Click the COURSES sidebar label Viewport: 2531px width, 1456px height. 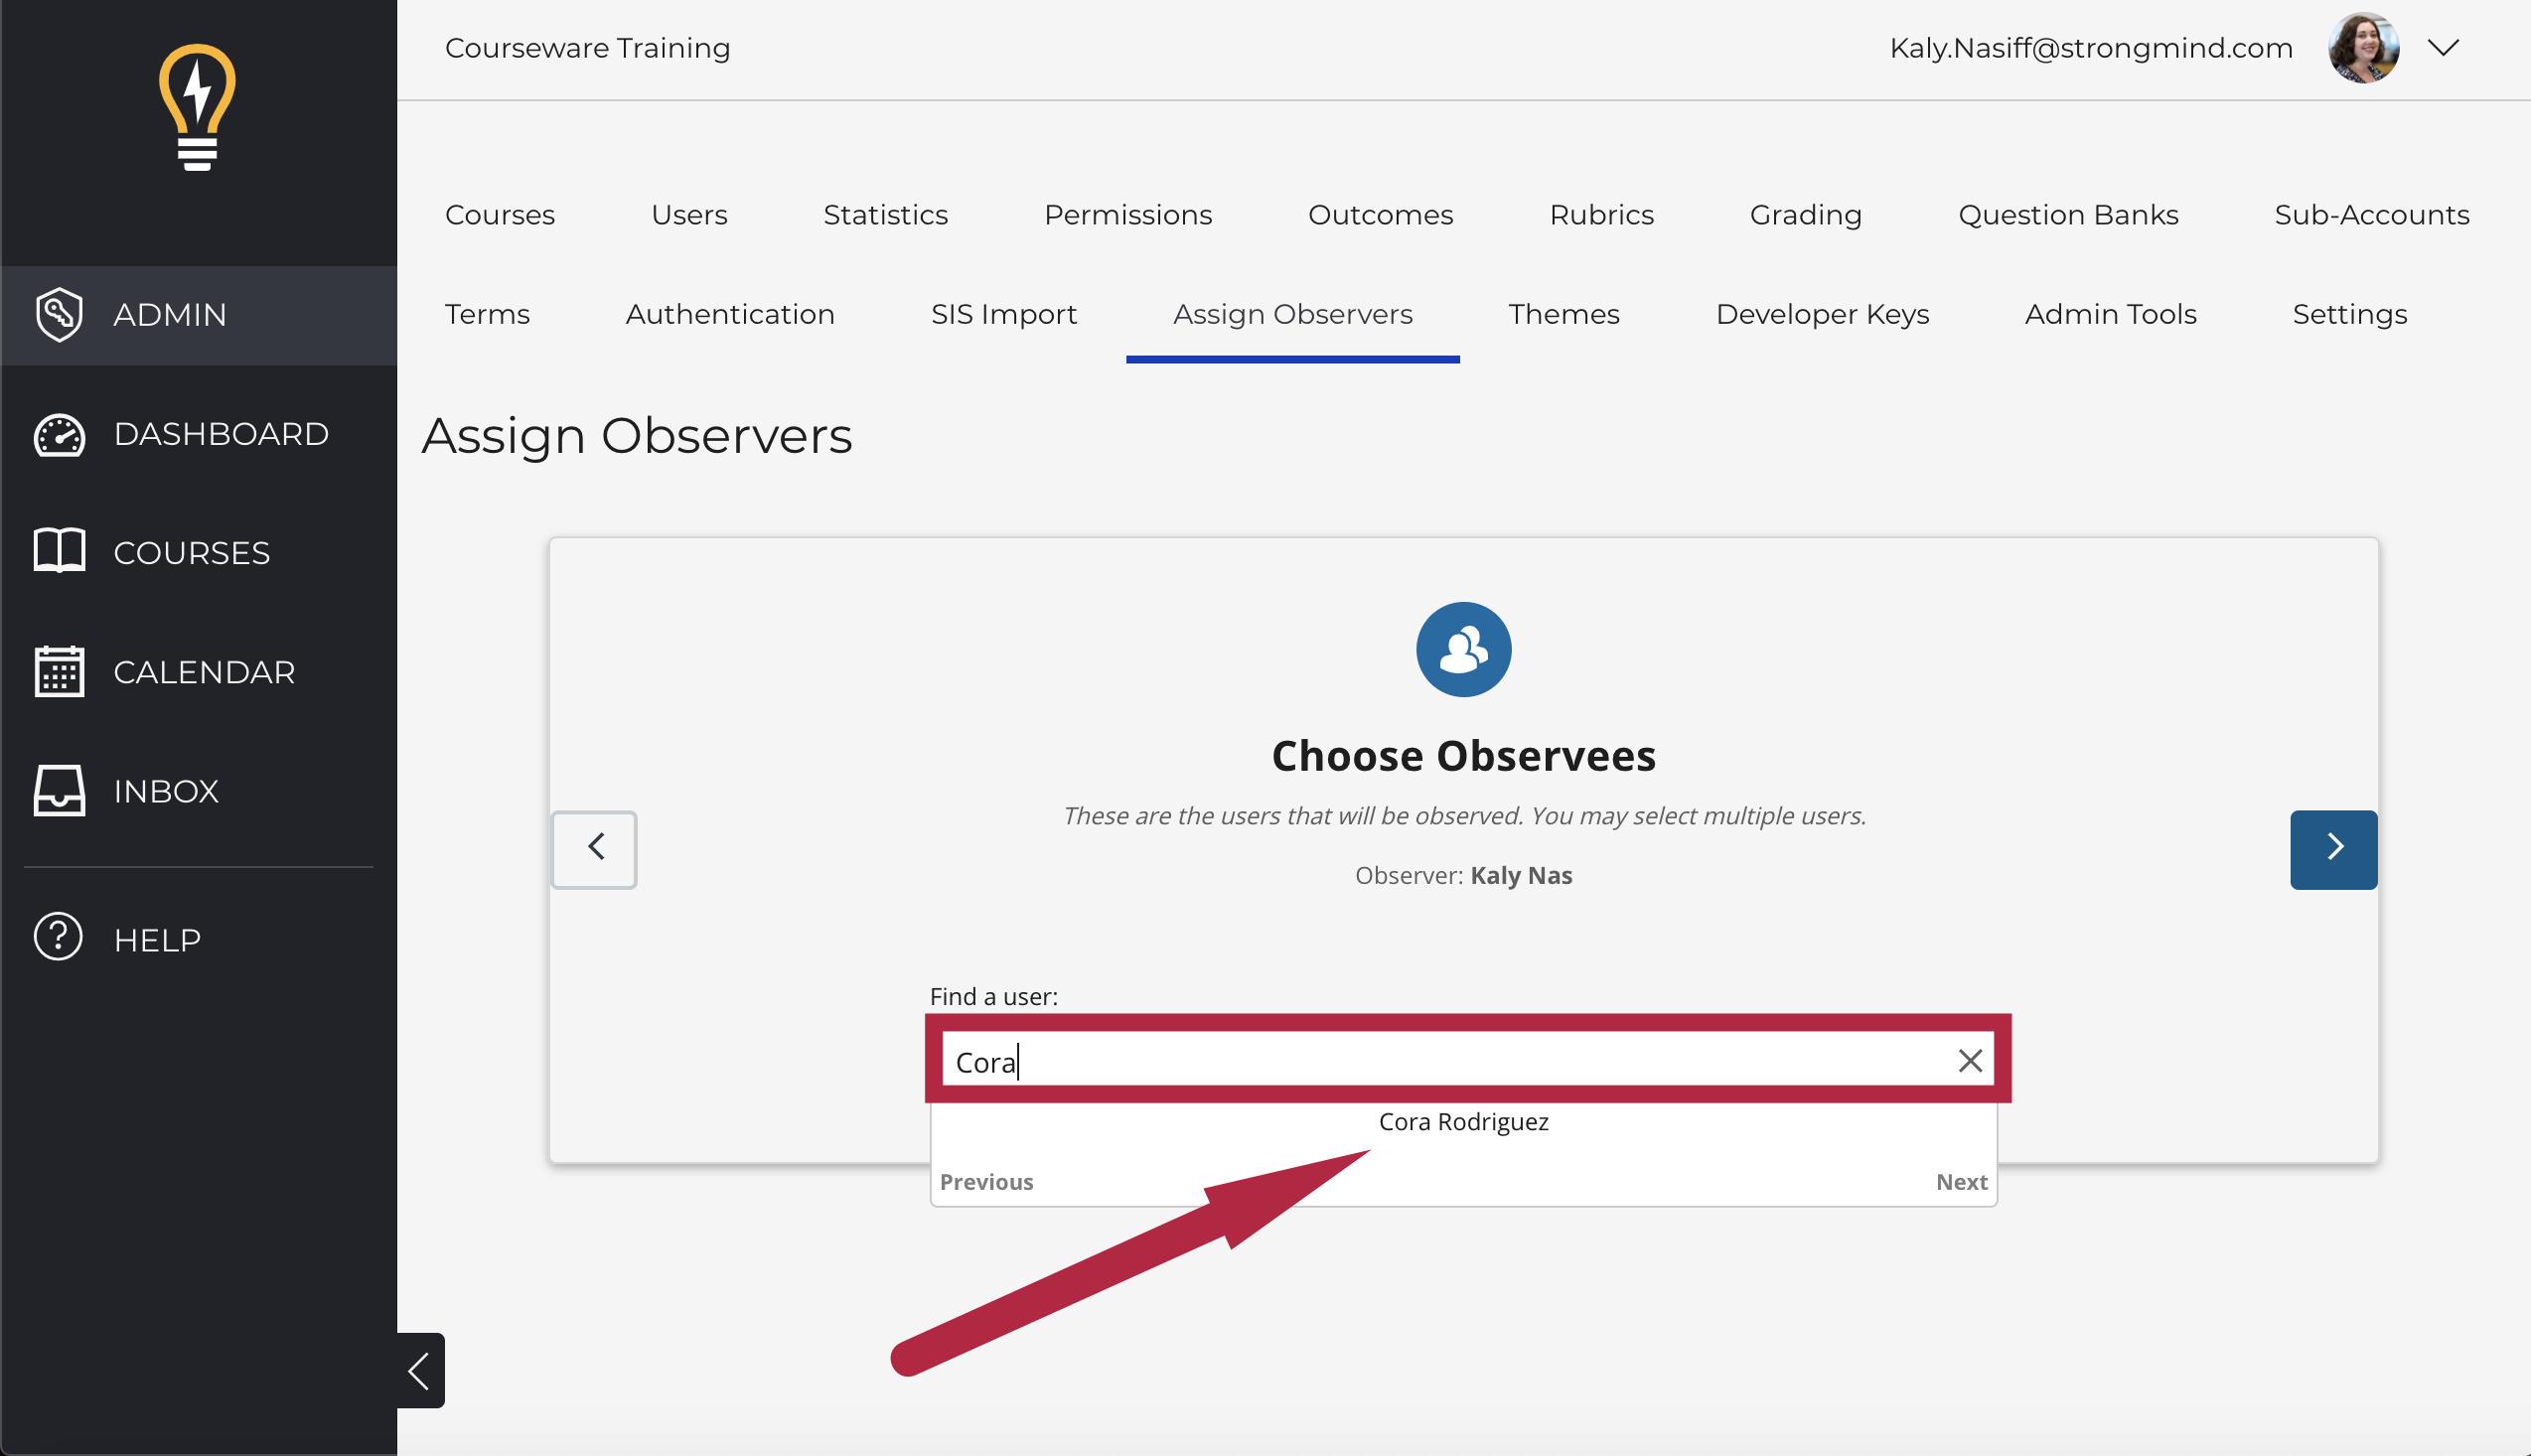pos(192,552)
